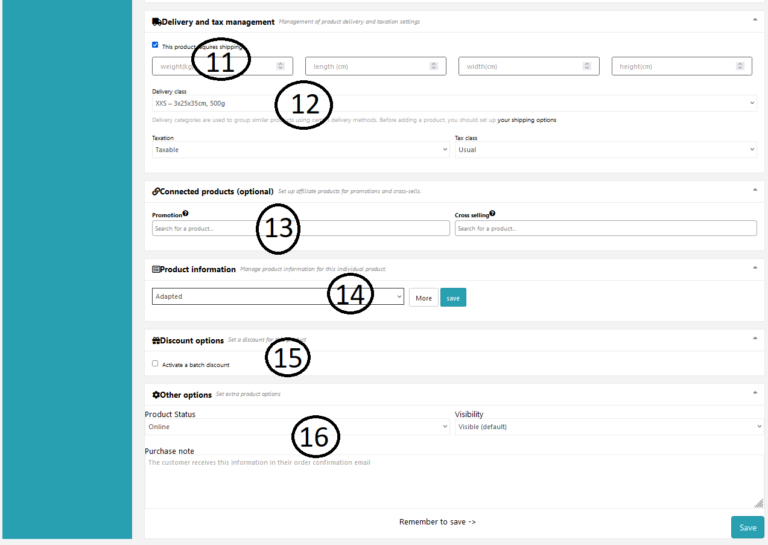Click the Product information list icon

pyautogui.click(x=156, y=269)
